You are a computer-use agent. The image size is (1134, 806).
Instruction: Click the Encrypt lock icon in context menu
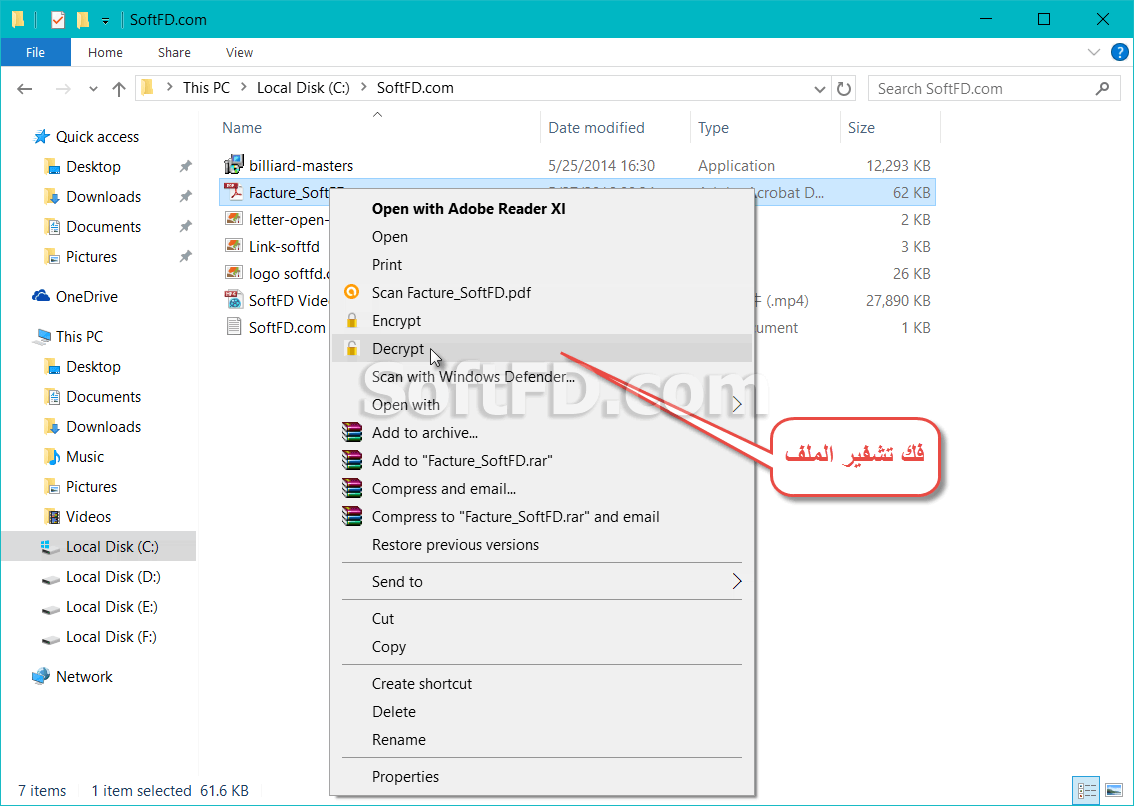351,321
